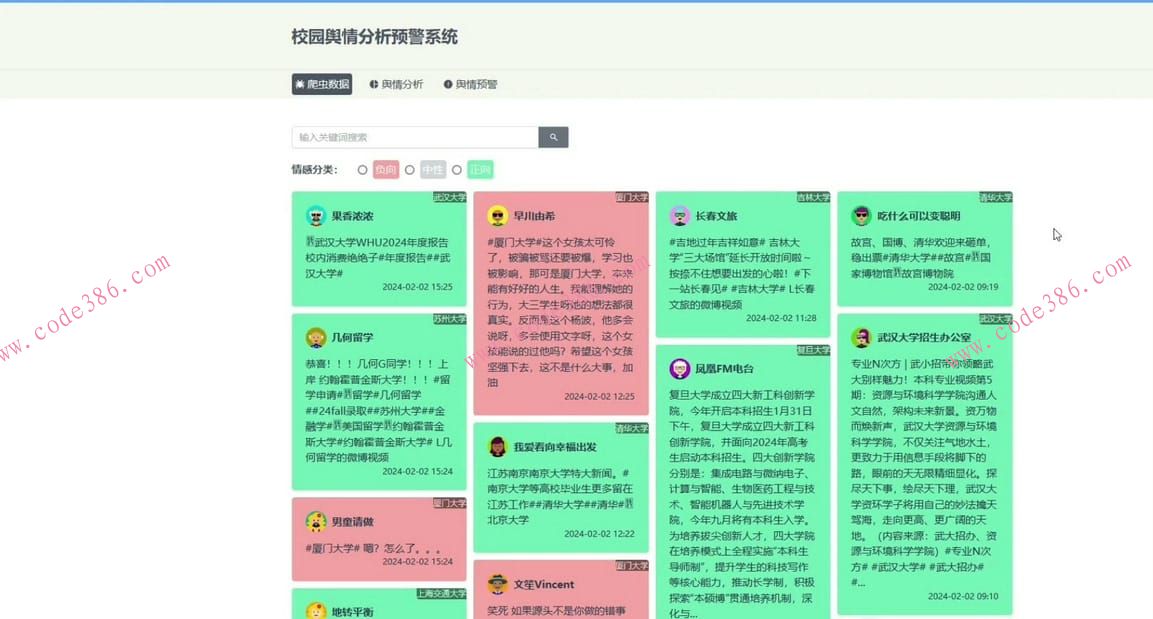This screenshot has height=619, width=1153.
Task: Click the red 负向 sentiment label
Action: tap(385, 169)
